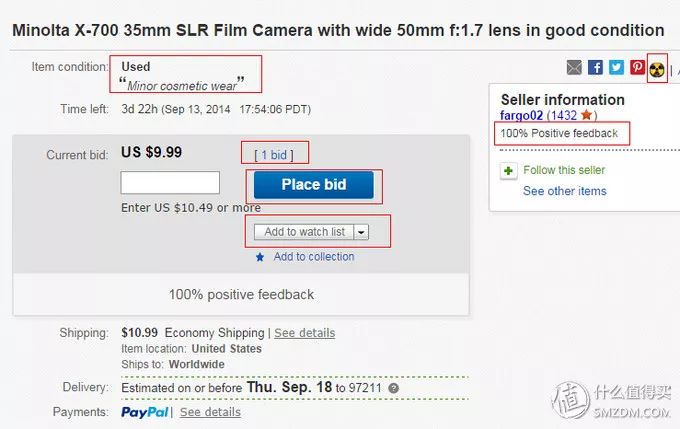Click the bid amount input field
The image size is (680, 429).
pos(170,183)
